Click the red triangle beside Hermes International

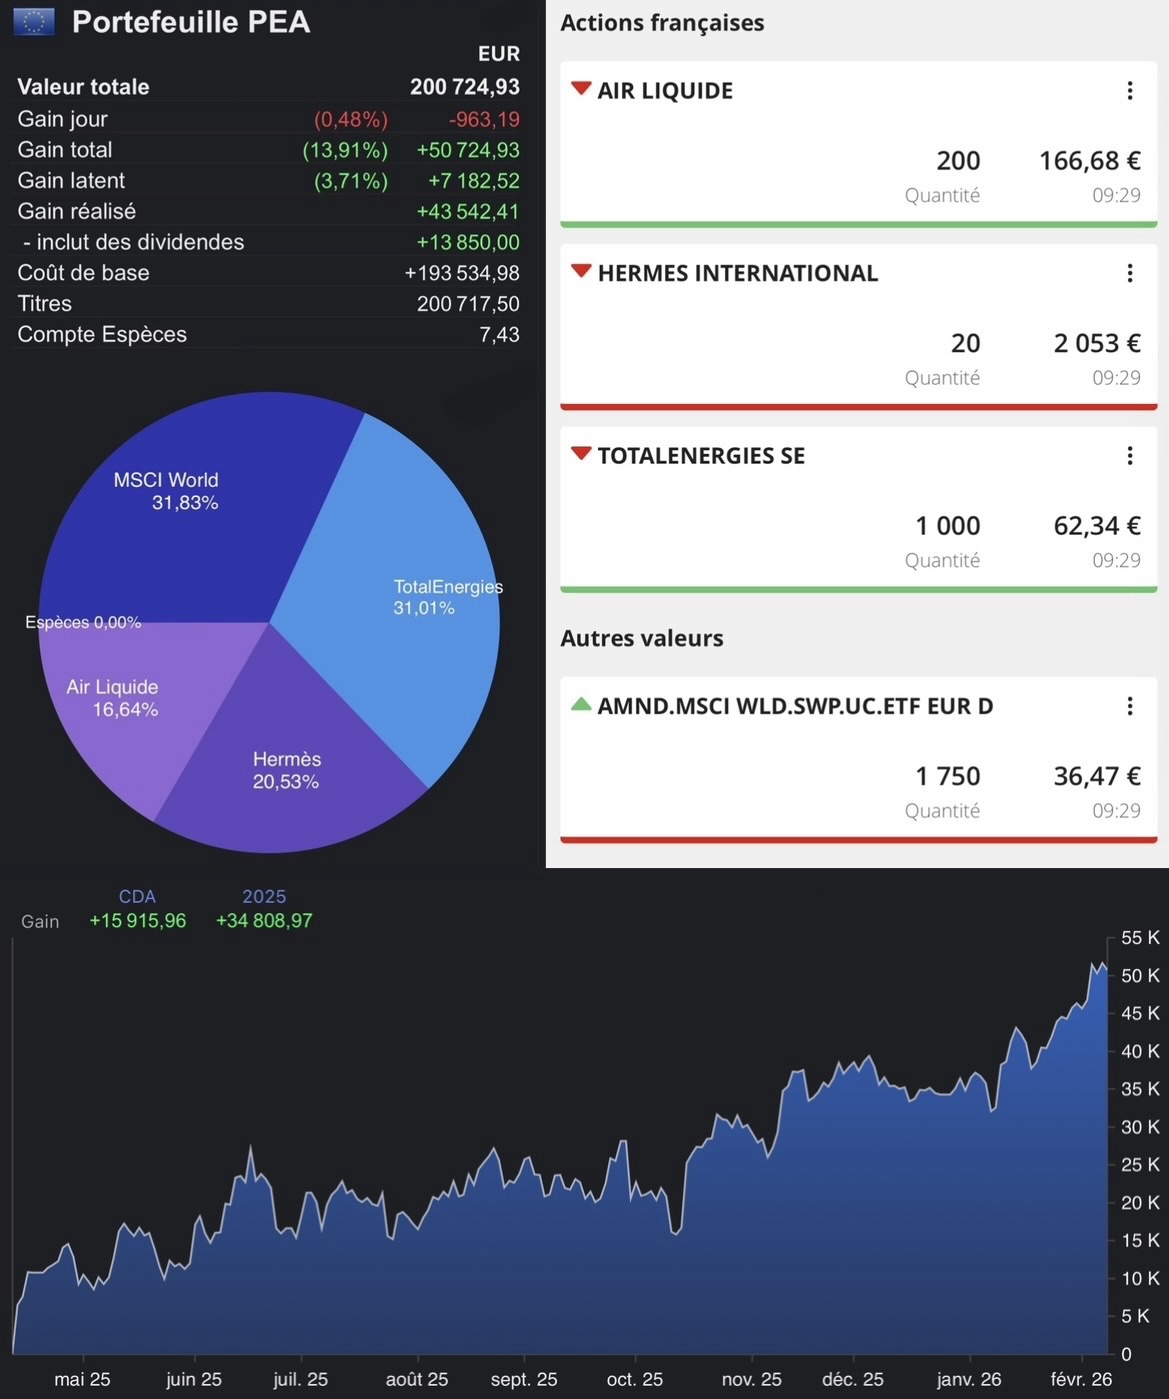[581, 272]
